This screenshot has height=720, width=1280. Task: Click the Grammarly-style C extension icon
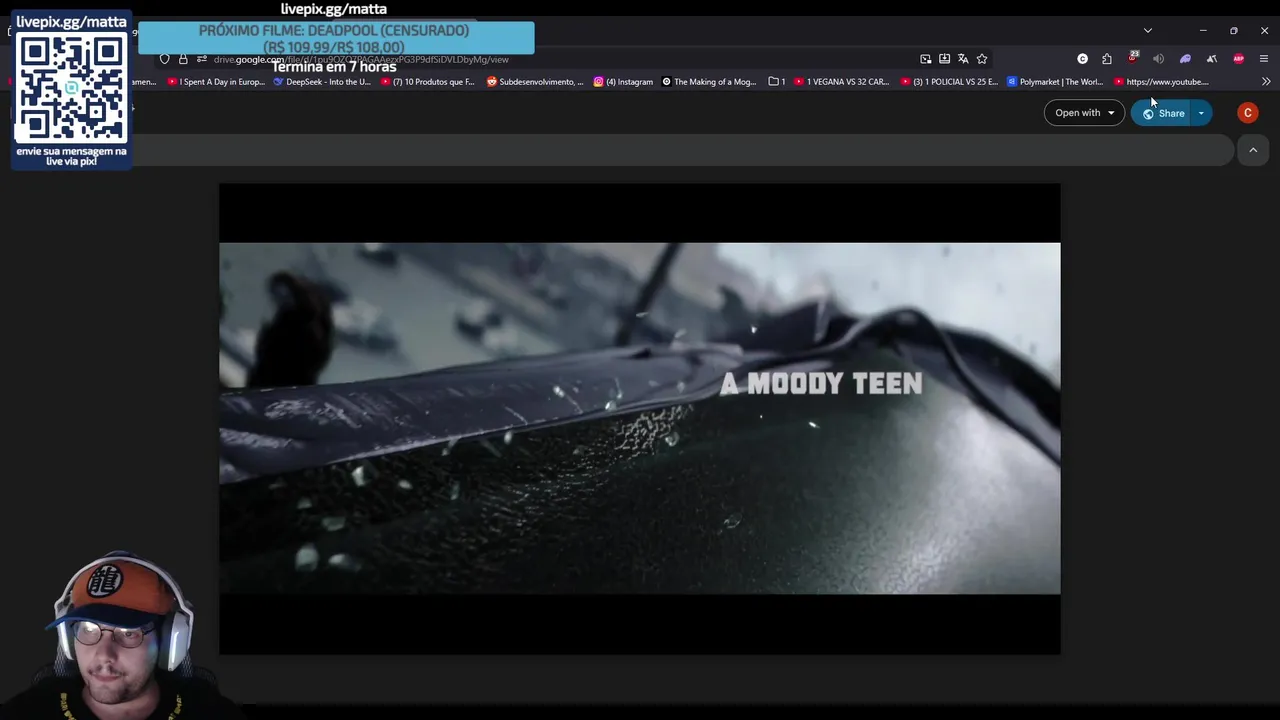[1082, 59]
